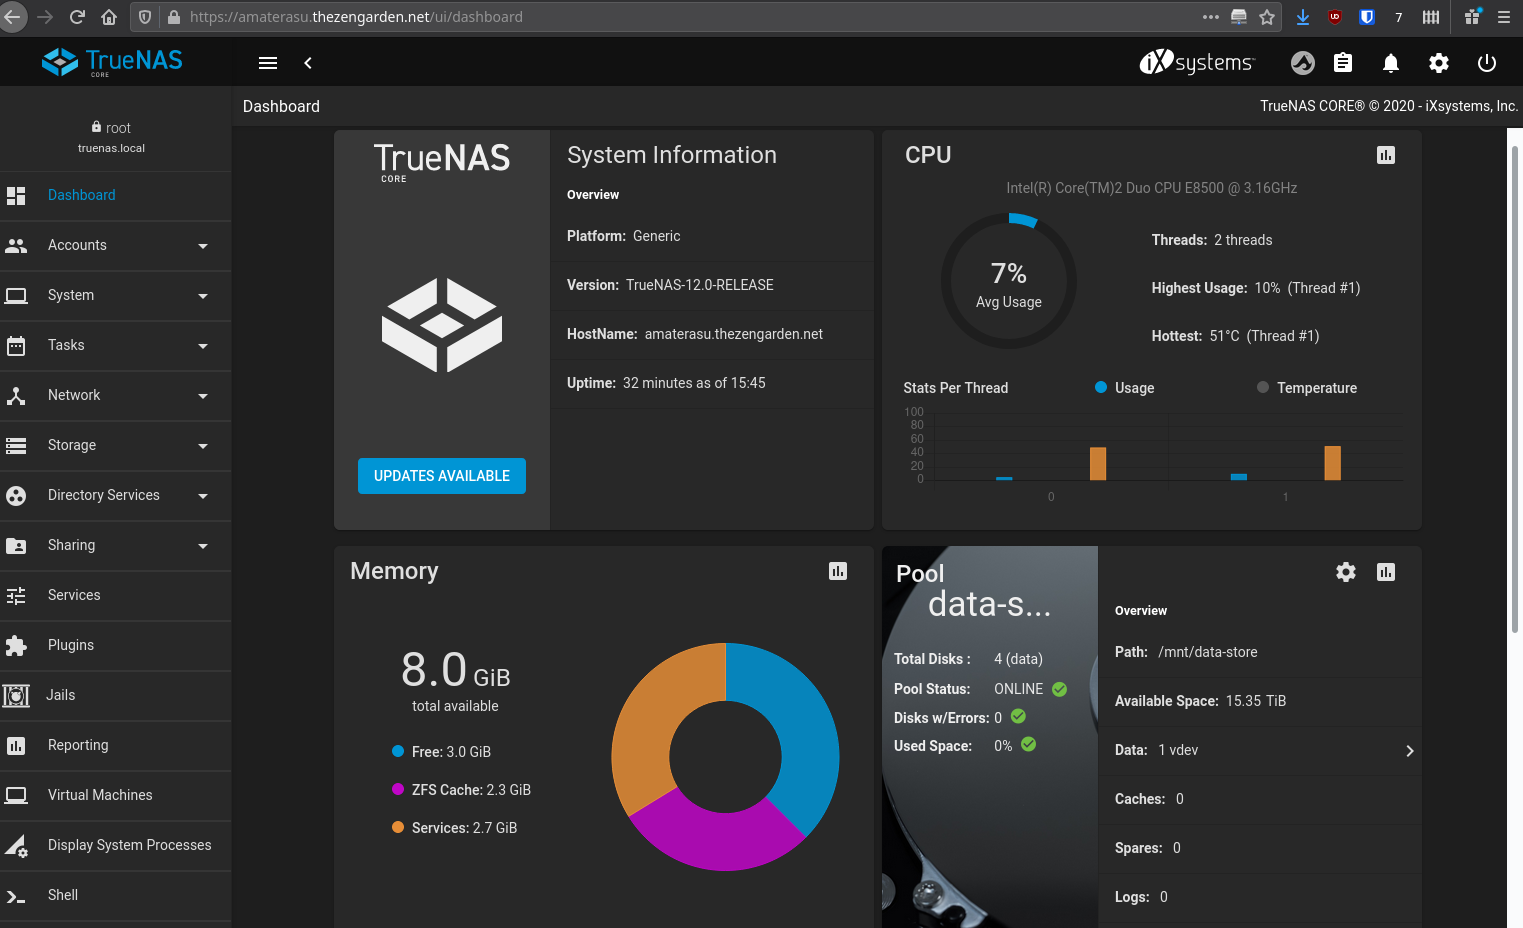This screenshot has height=928, width=1523.
Task: Open Pool reports chart icon
Action: 1386,572
